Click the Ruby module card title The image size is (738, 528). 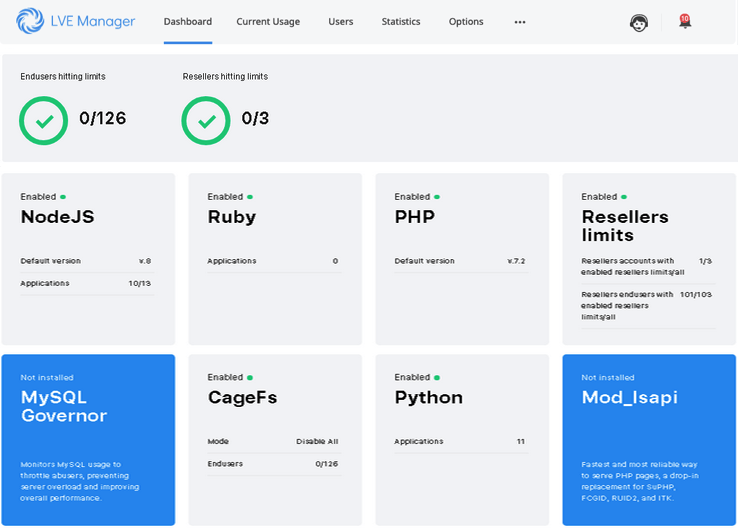(232, 217)
